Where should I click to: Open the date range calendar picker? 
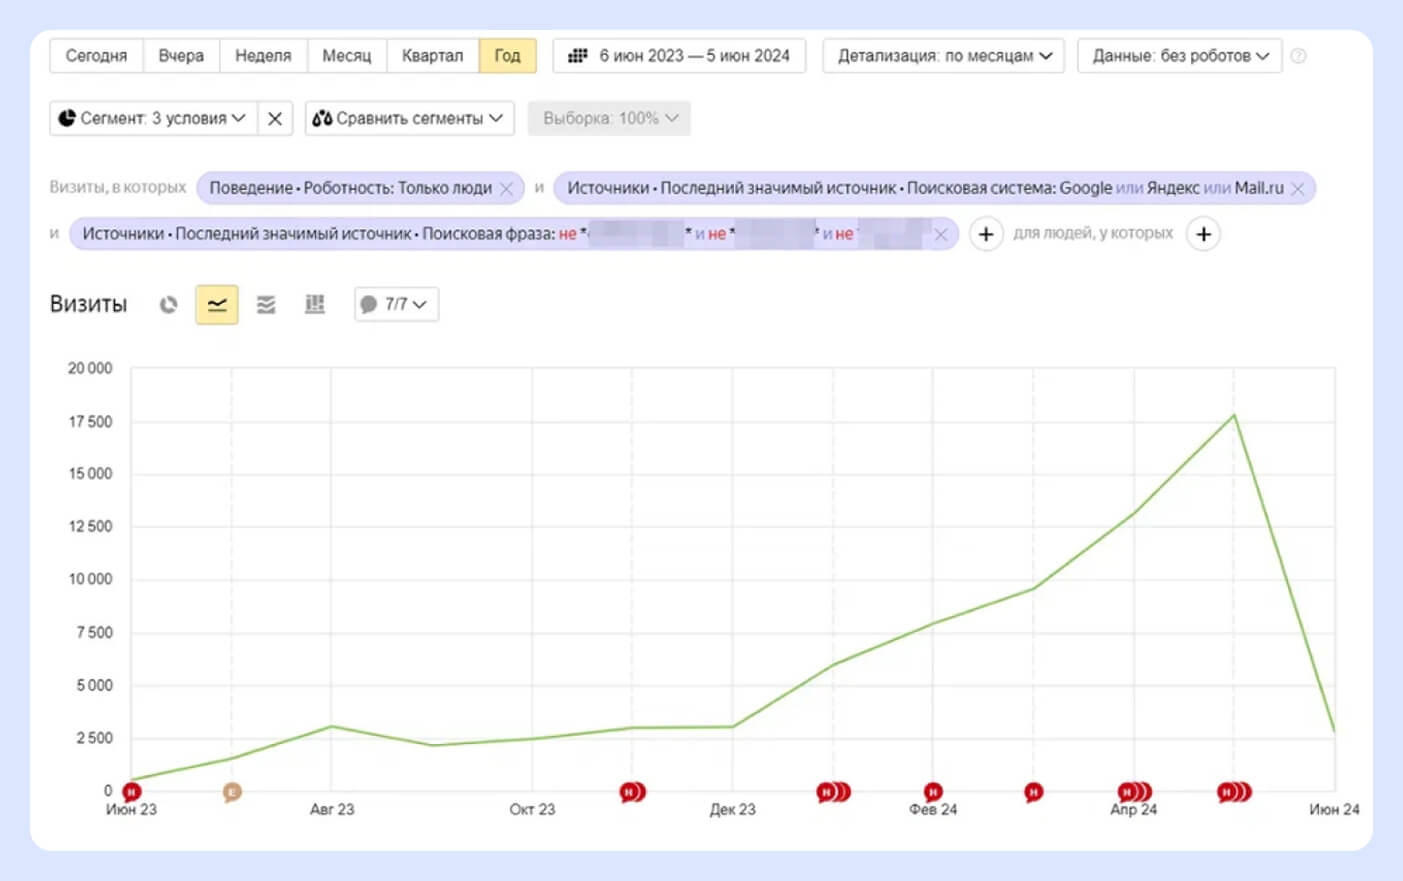(679, 56)
